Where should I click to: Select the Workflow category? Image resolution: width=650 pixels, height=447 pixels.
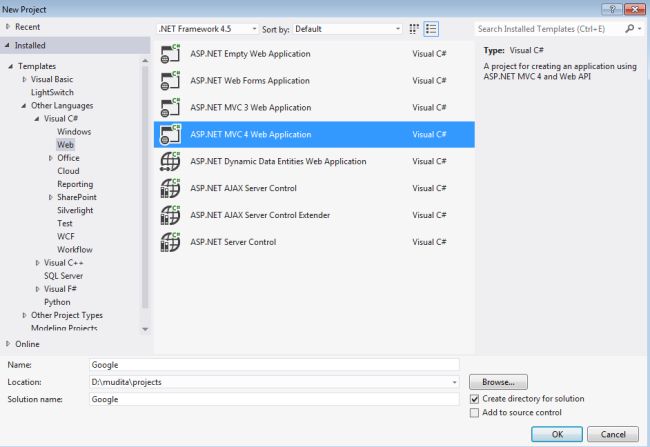tap(75, 250)
